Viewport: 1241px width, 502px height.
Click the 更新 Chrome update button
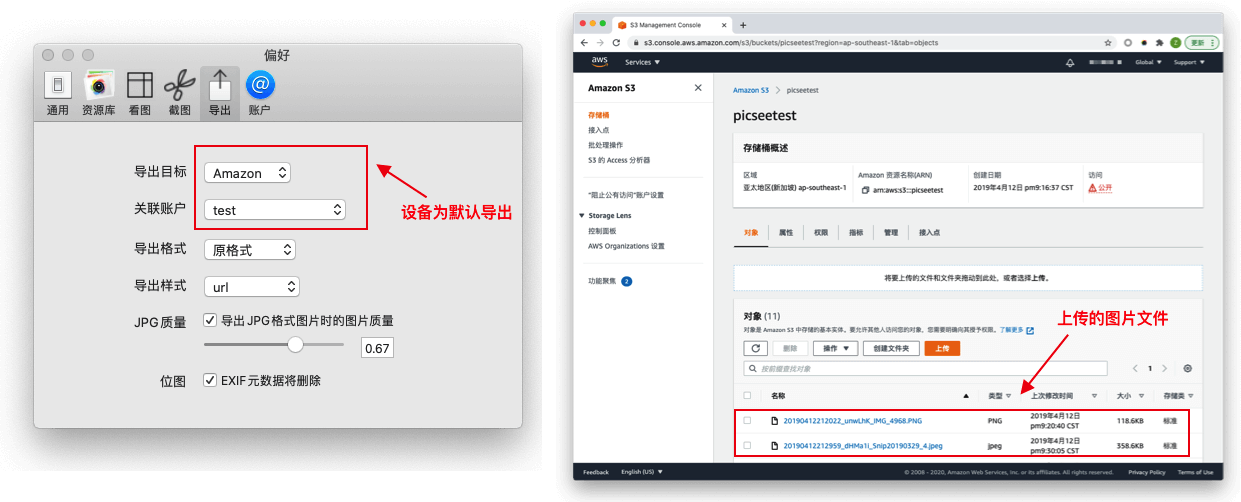coord(1201,43)
